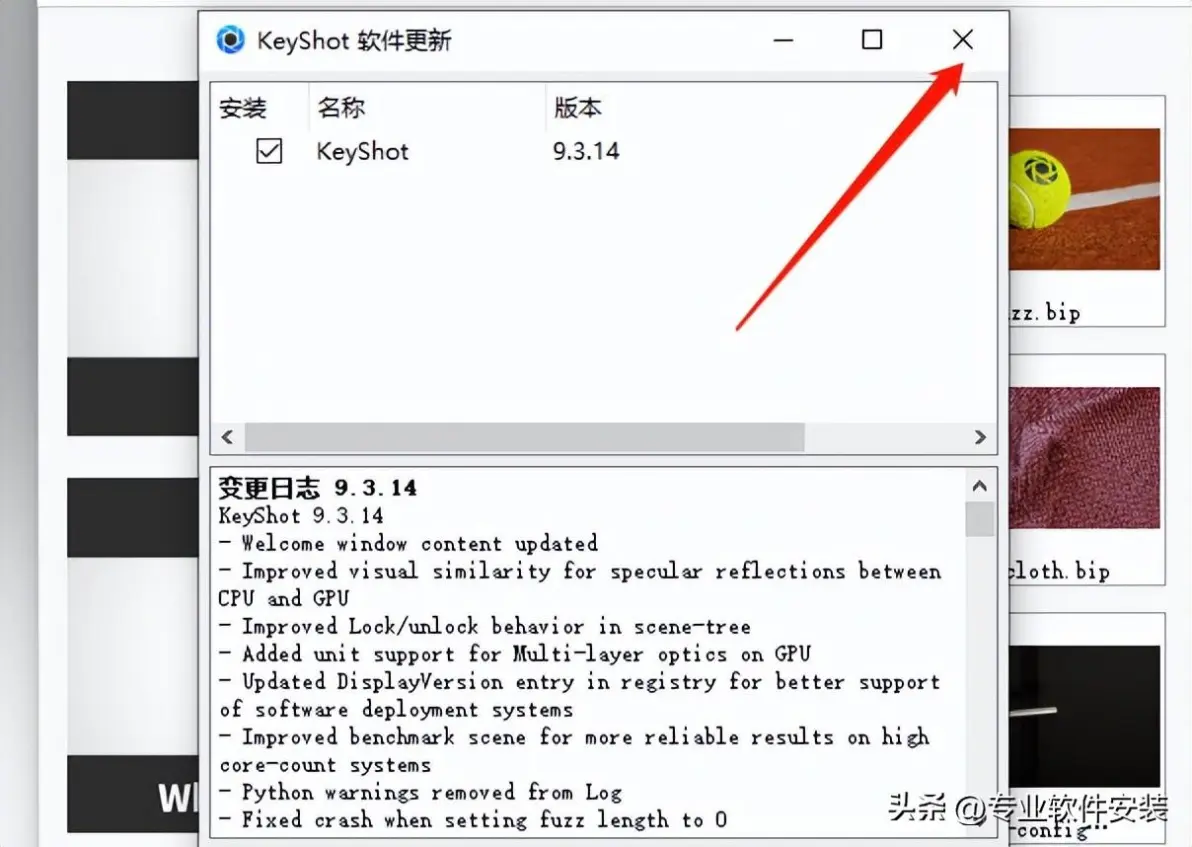Close the KeyShot software update window
1192x847 pixels.
[x=962, y=40]
